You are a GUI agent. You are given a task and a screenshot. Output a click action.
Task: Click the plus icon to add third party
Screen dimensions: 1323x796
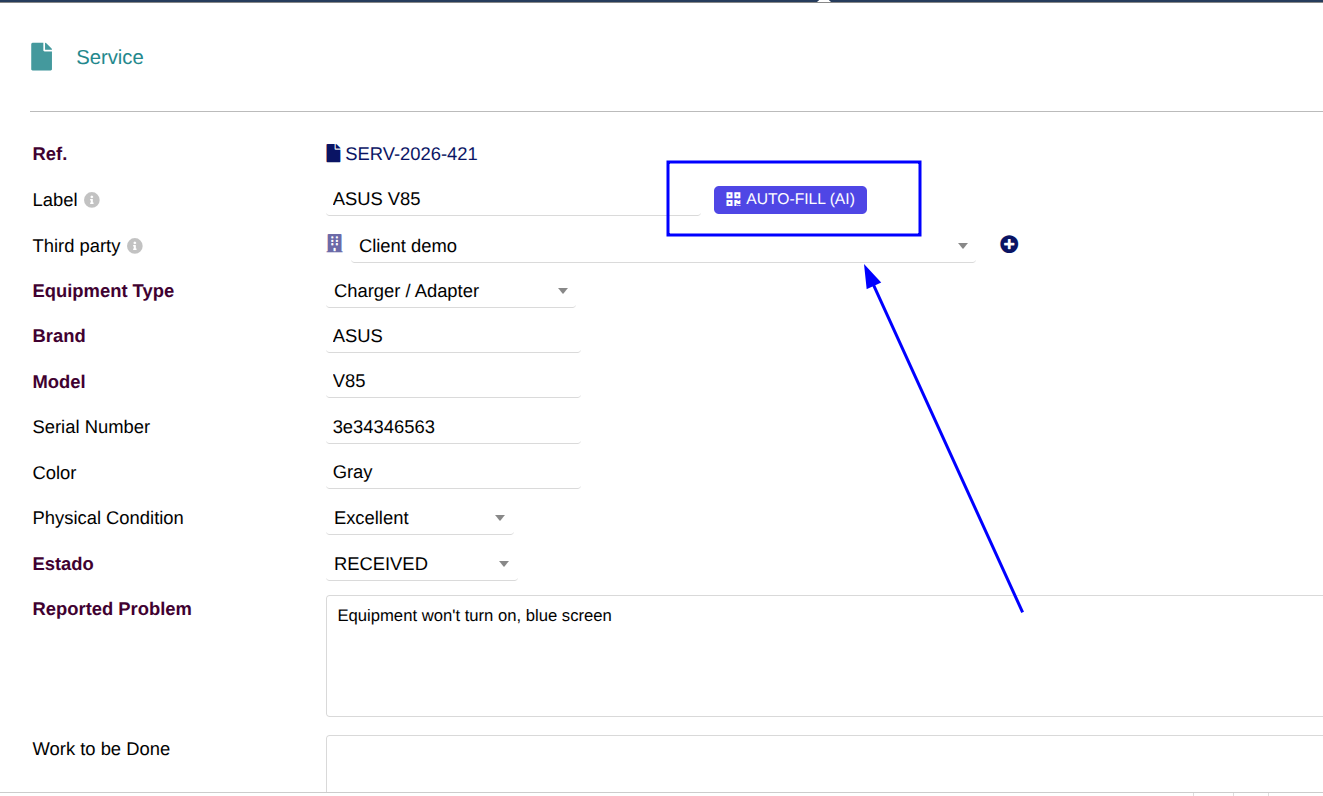[1009, 244]
